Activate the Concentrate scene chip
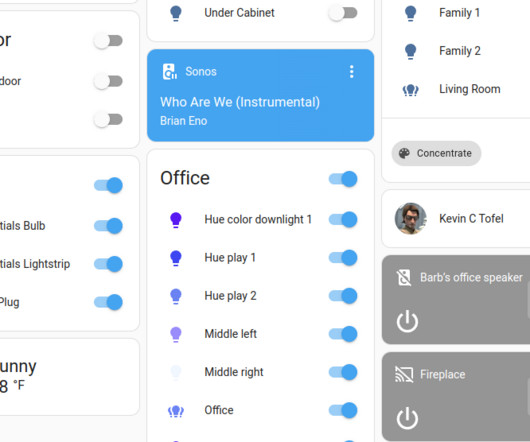The height and width of the screenshot is (442, 530). (x=436, y=153)
